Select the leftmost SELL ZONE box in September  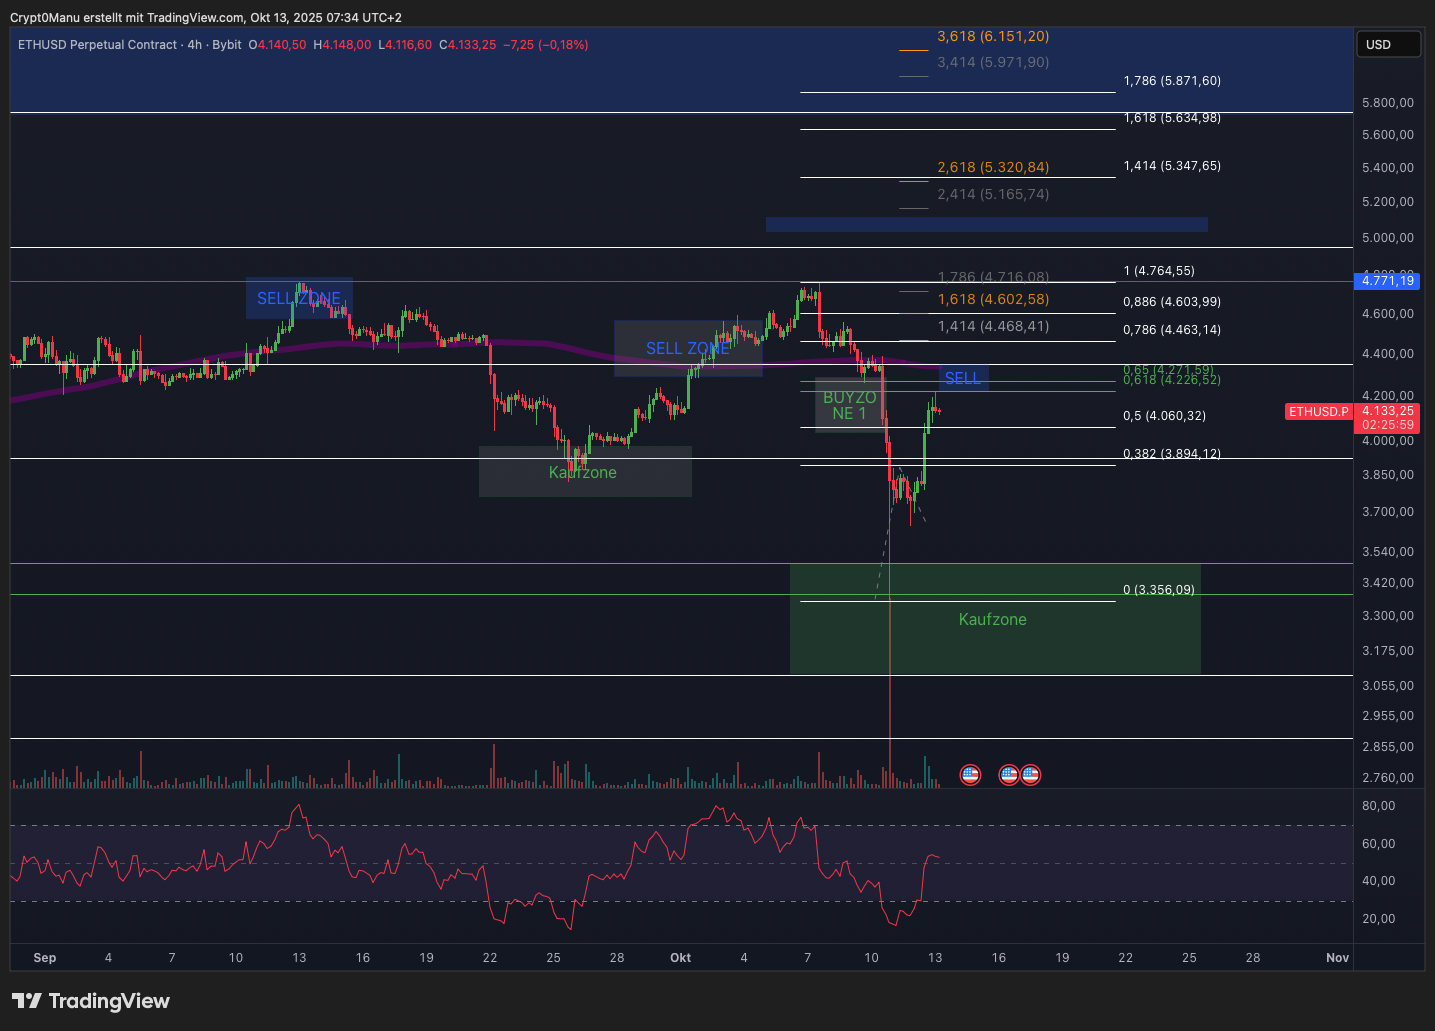point(299,298)
